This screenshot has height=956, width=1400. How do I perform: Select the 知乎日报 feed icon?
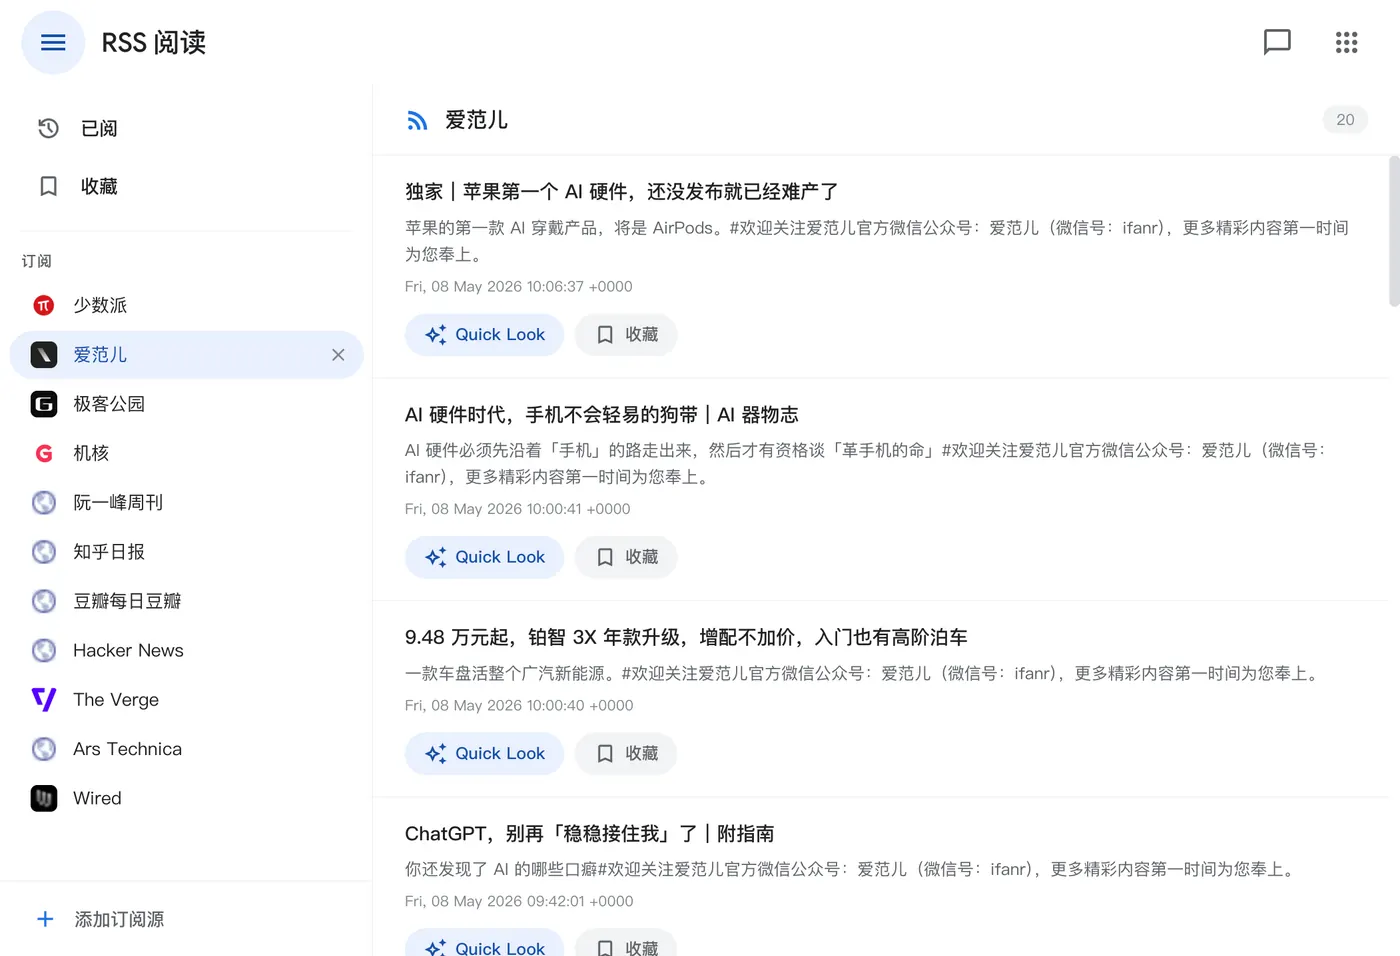point(44,551)
